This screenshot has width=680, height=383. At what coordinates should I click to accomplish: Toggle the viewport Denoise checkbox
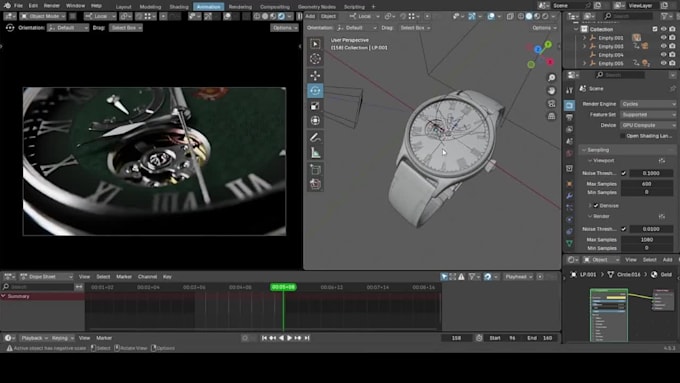click(x=596, y=206)
